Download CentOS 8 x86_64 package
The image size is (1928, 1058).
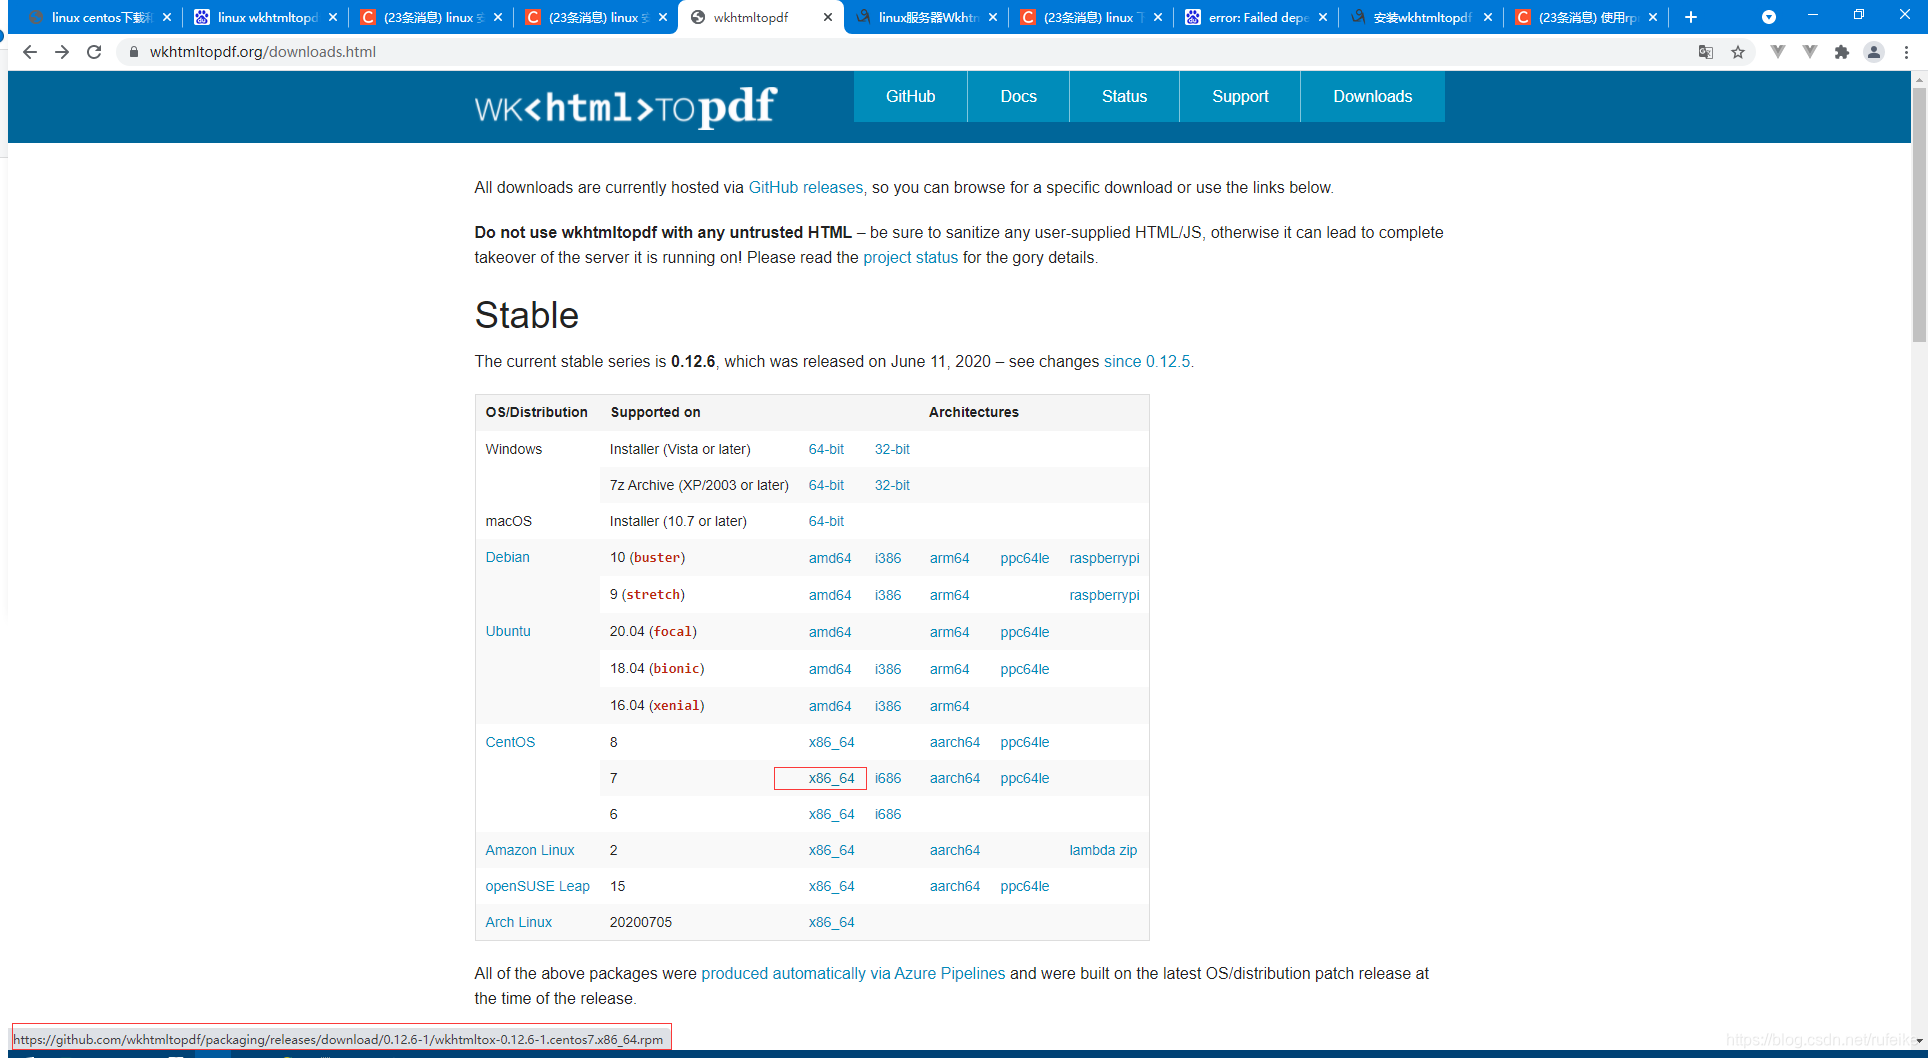pos(831,743)
